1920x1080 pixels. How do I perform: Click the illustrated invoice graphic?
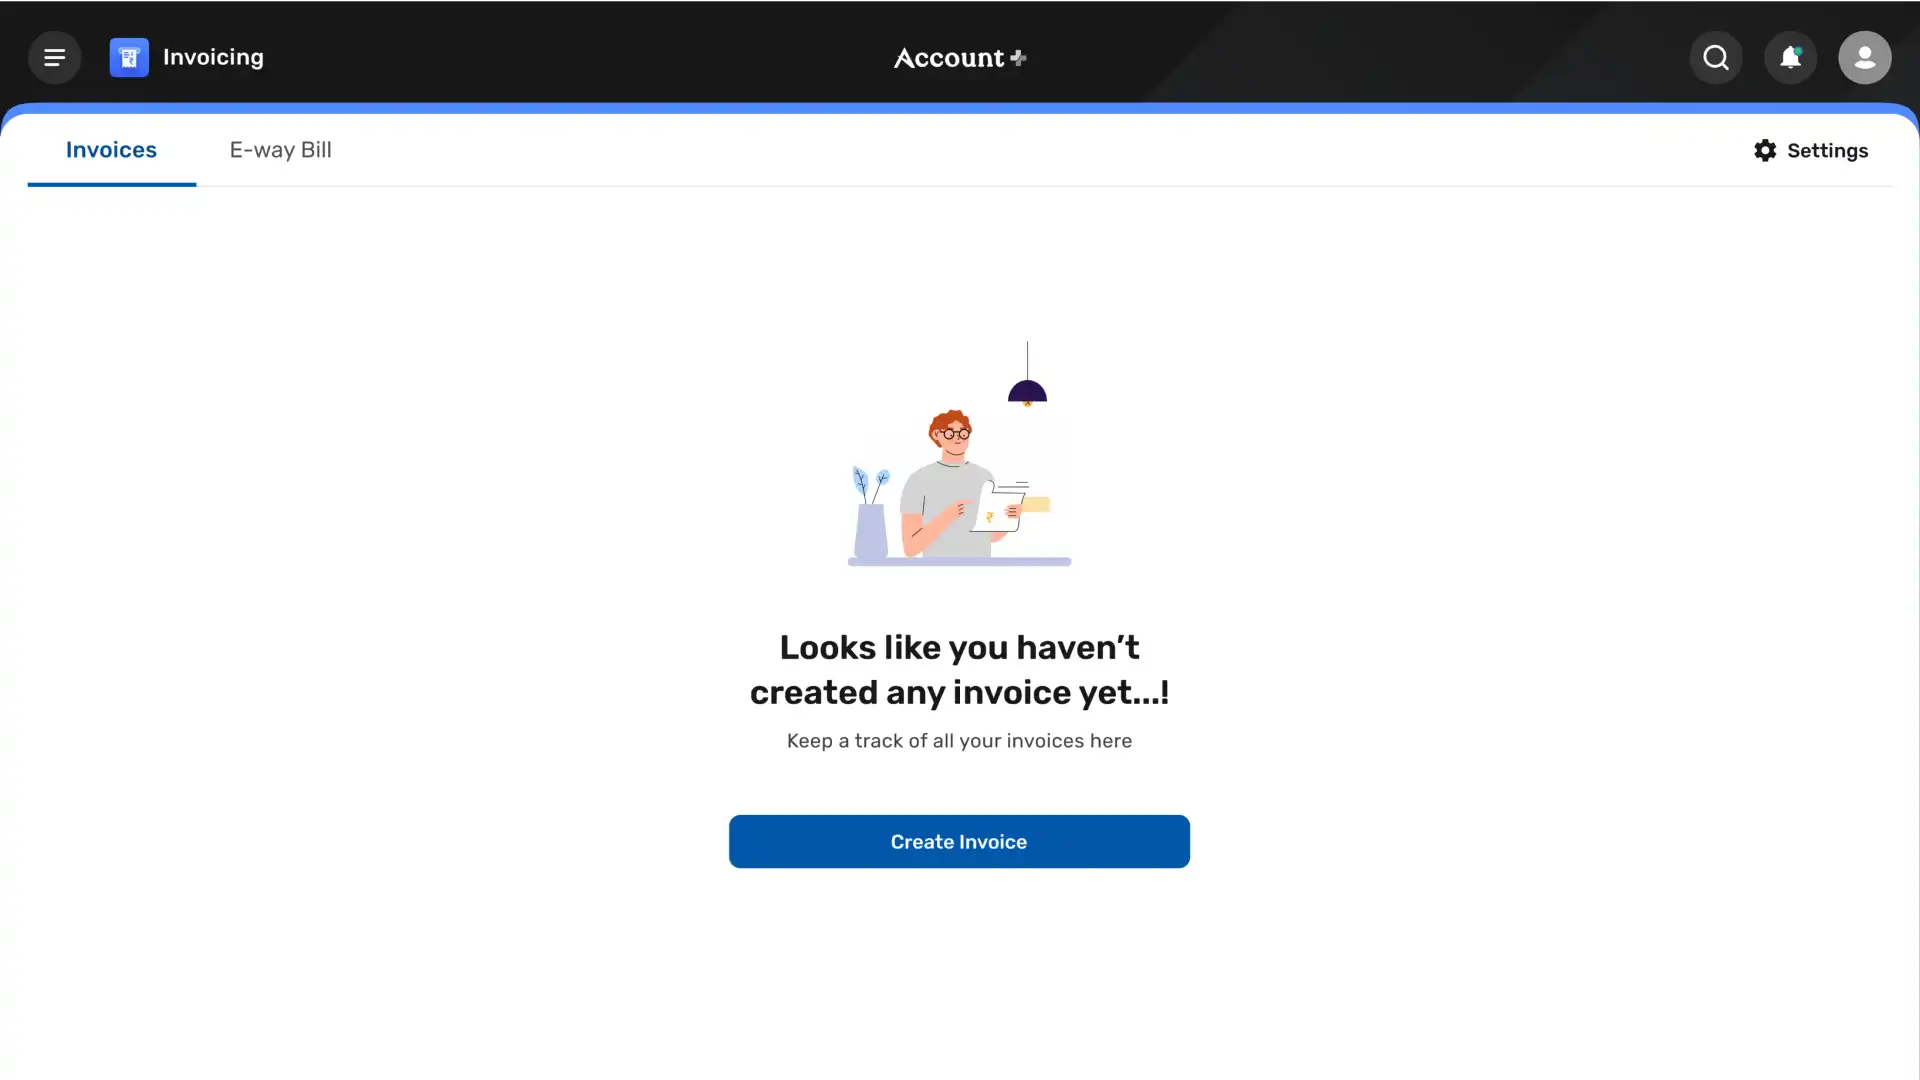[959, 454]
